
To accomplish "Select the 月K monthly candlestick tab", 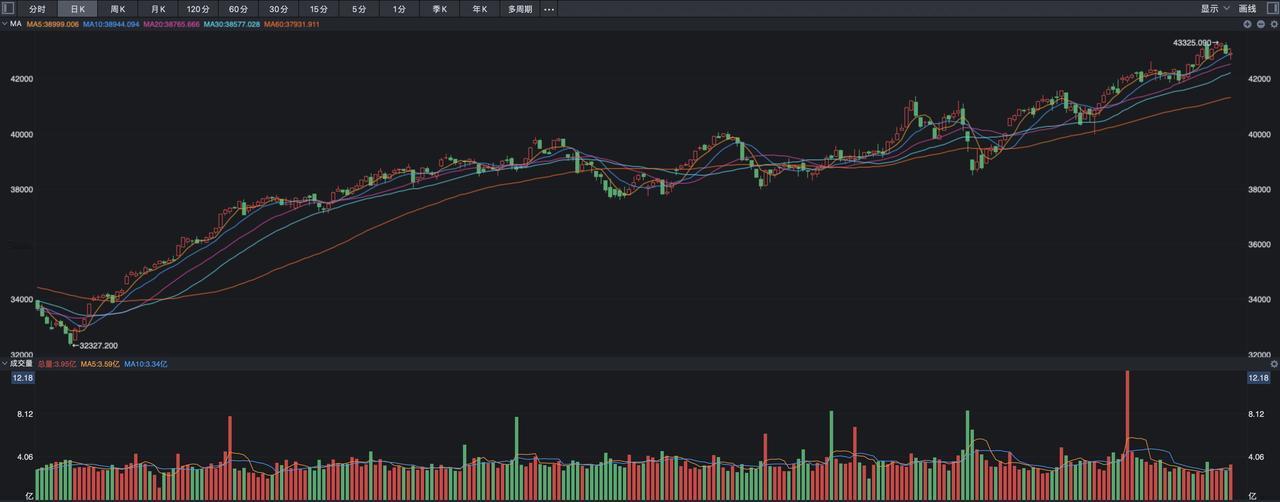I will pyautogui.click(x=158, y=9).
